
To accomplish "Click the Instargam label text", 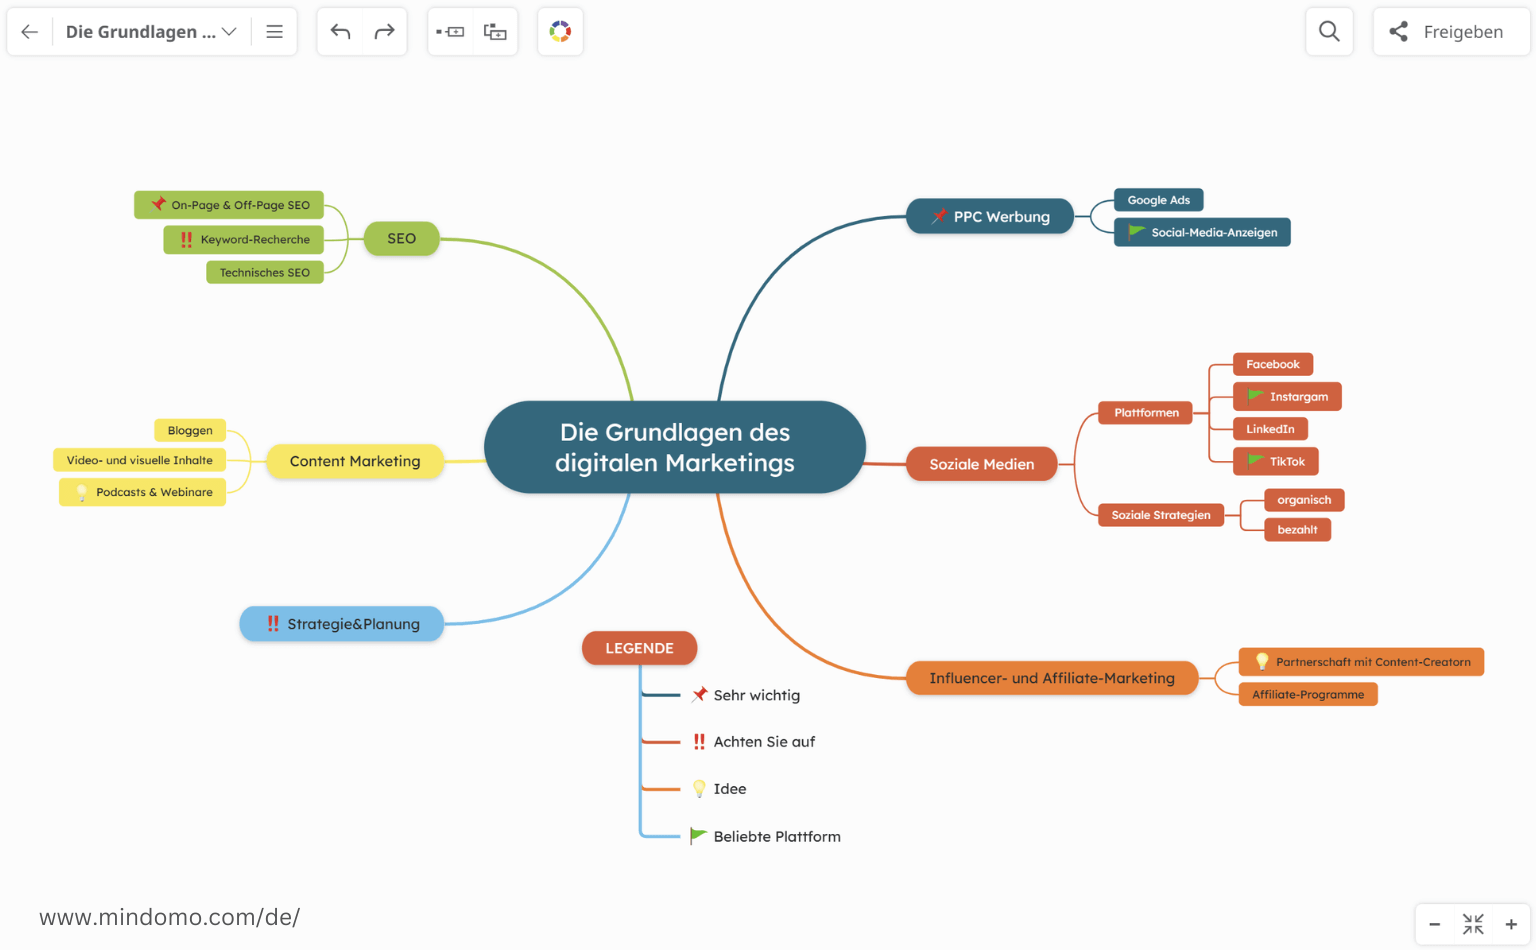I will point(1299,396).
